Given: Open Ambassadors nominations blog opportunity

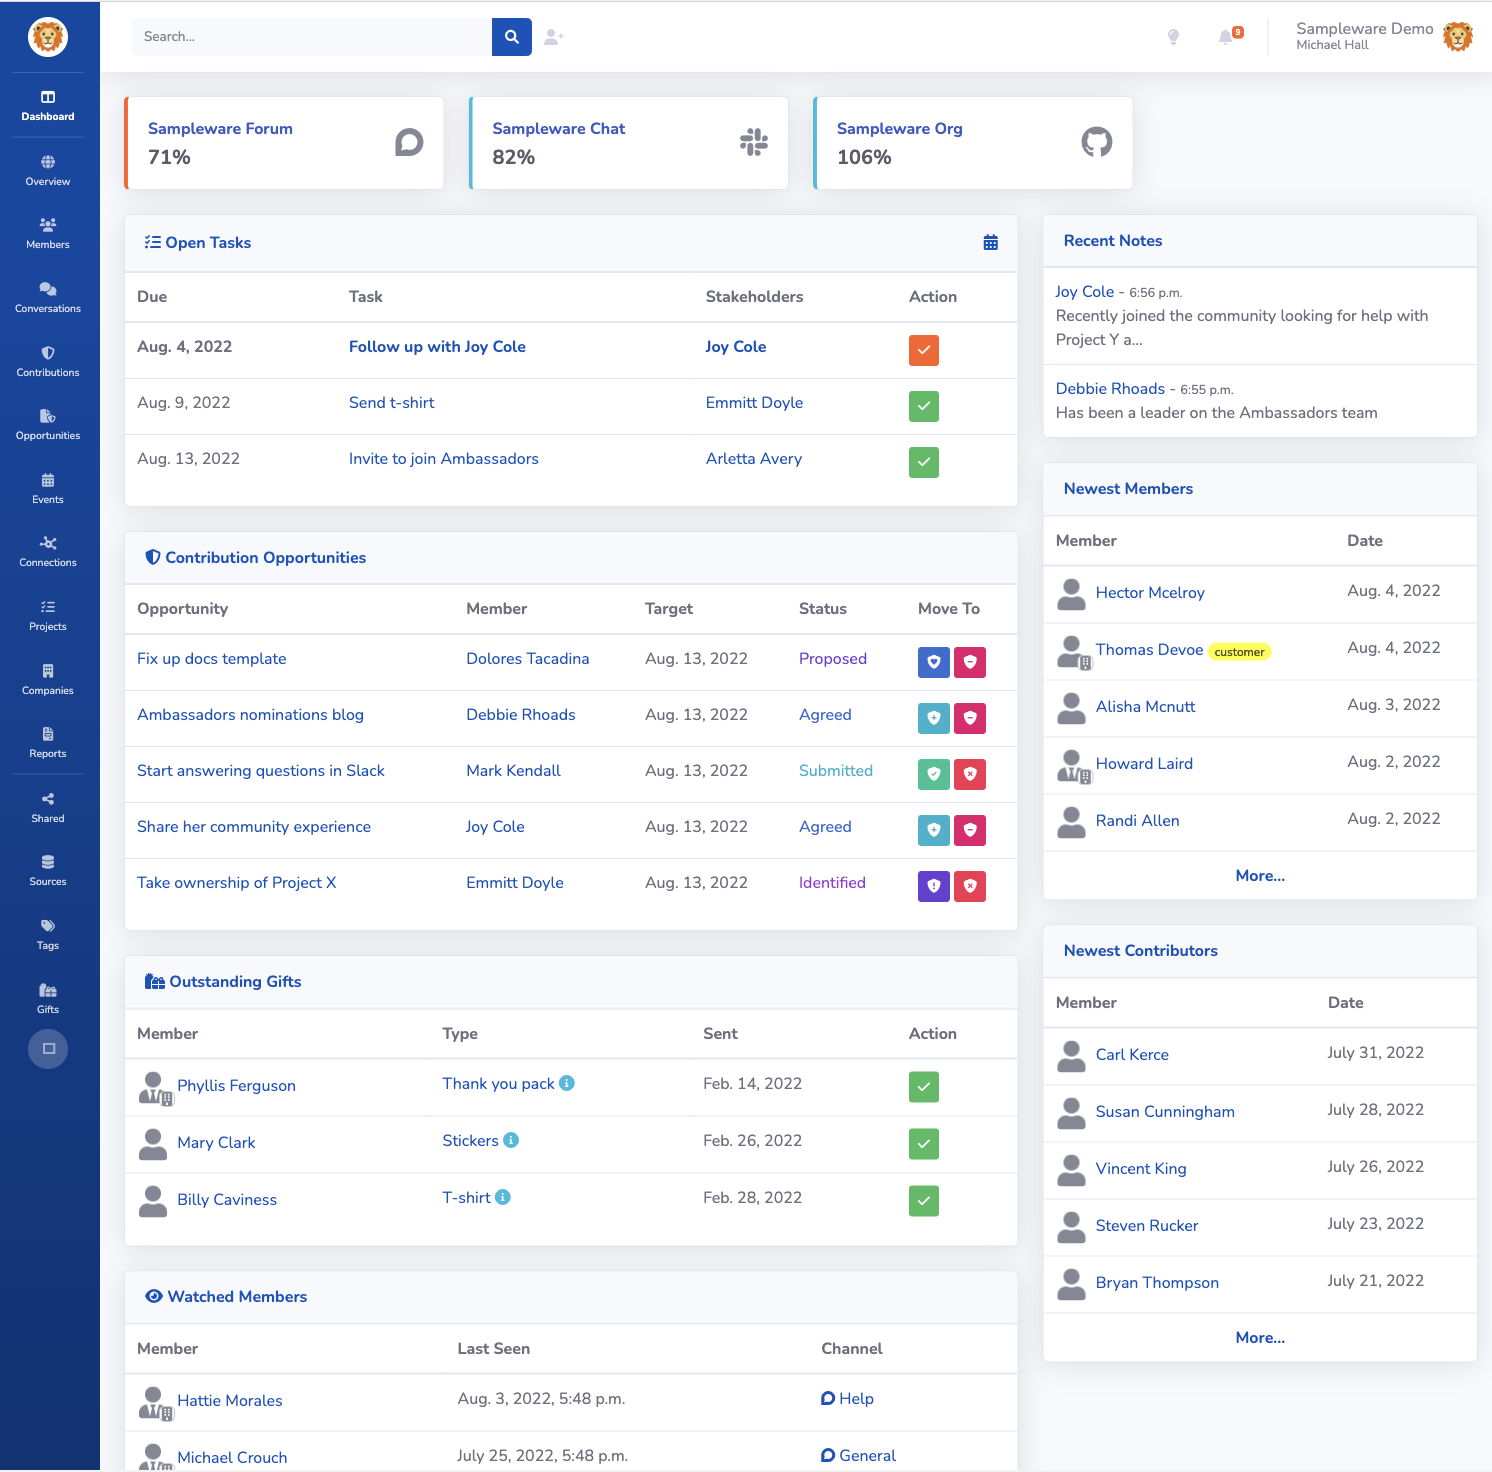Looking at the screenshot, I should [x=250, y=714].
